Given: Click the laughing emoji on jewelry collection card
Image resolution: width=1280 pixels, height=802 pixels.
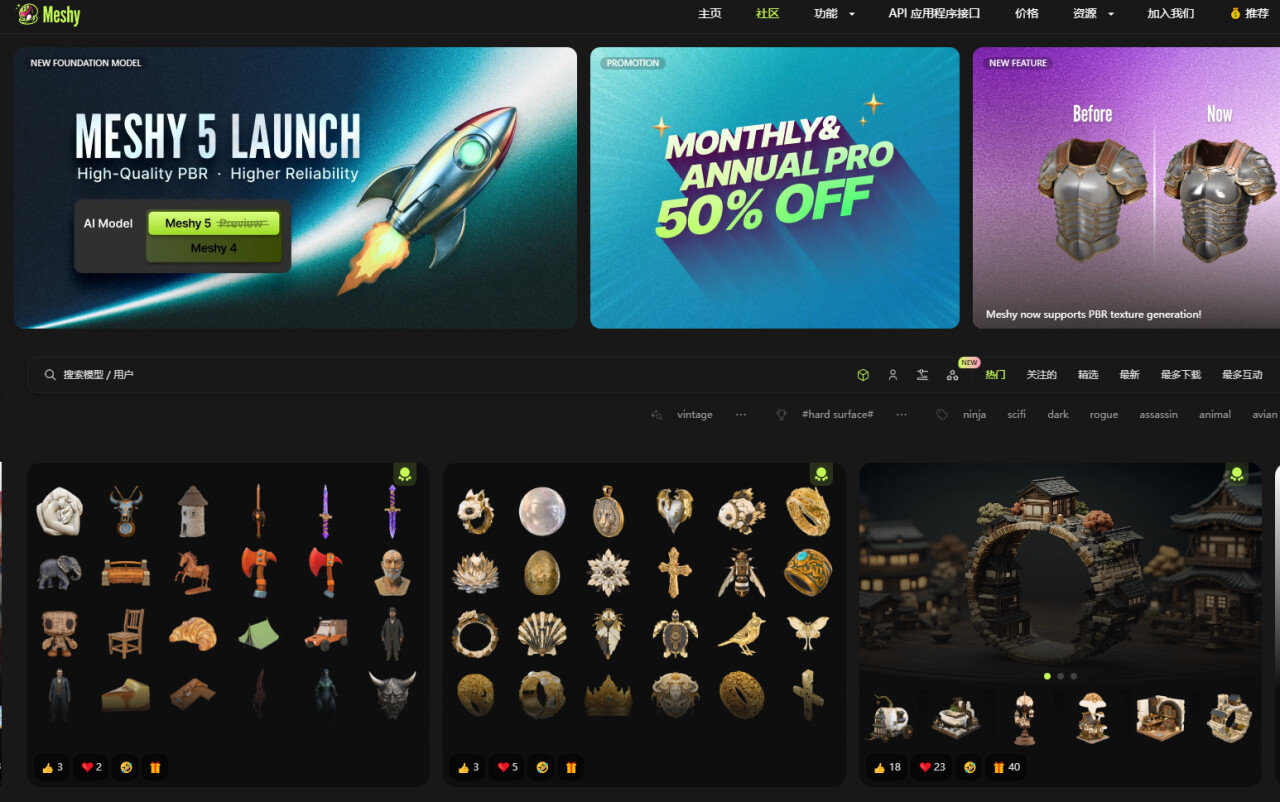Looking at the screenshot, I should (539, 768).
